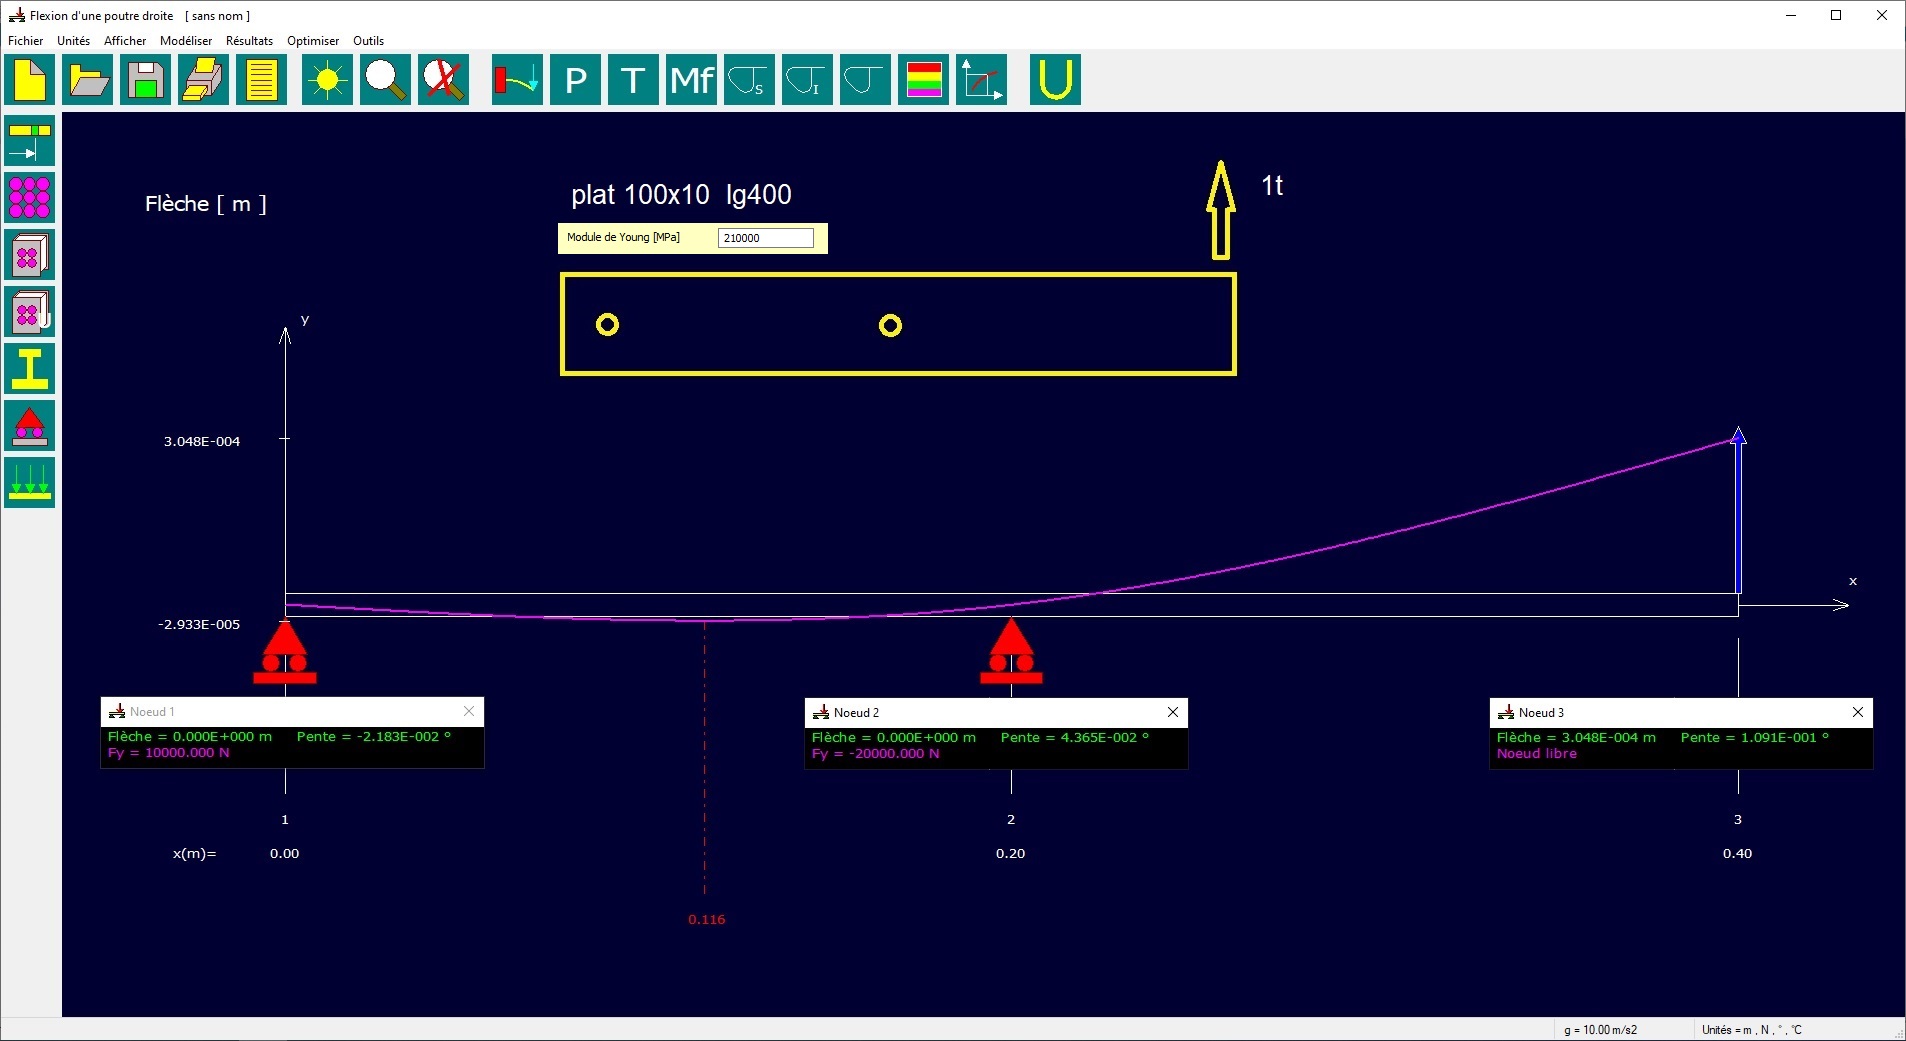Click the yellow U toolbar icon
This screenshot has height=1041, width=1906.
tap(1055, 80)
